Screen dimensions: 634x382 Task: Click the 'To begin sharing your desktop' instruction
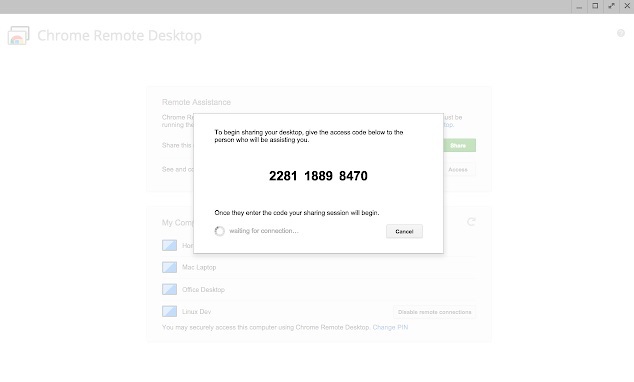(x=309, y=136)
